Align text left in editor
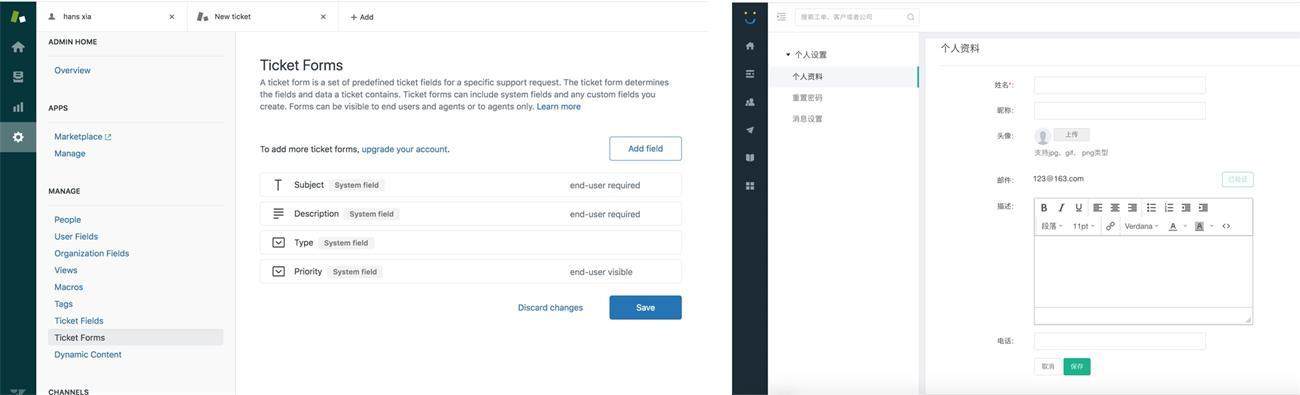This screenshot has width=1300, height=395. click(x=1098, y=208)
